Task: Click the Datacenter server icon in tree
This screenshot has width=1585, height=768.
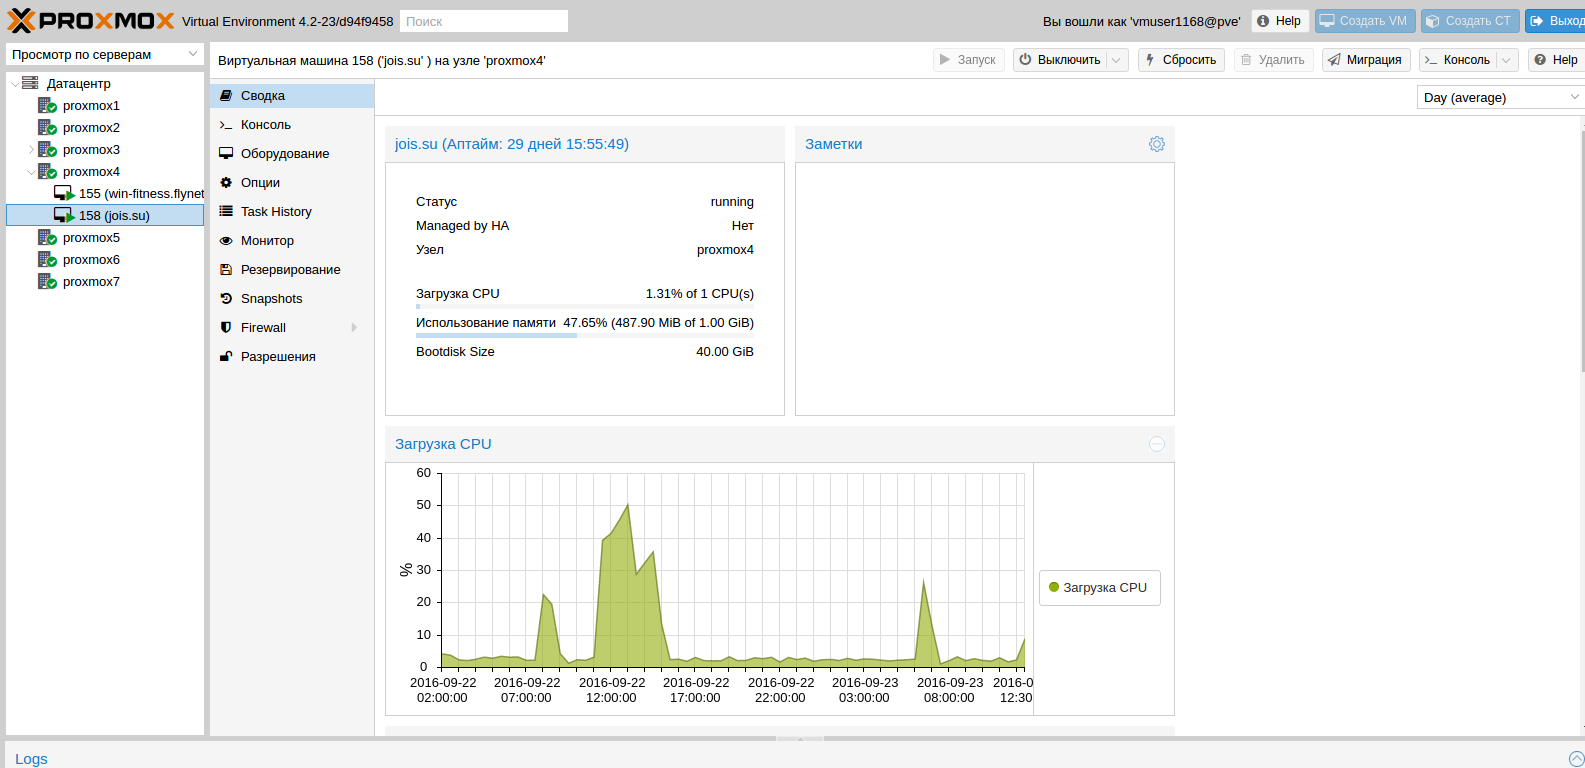Action: 31,83
